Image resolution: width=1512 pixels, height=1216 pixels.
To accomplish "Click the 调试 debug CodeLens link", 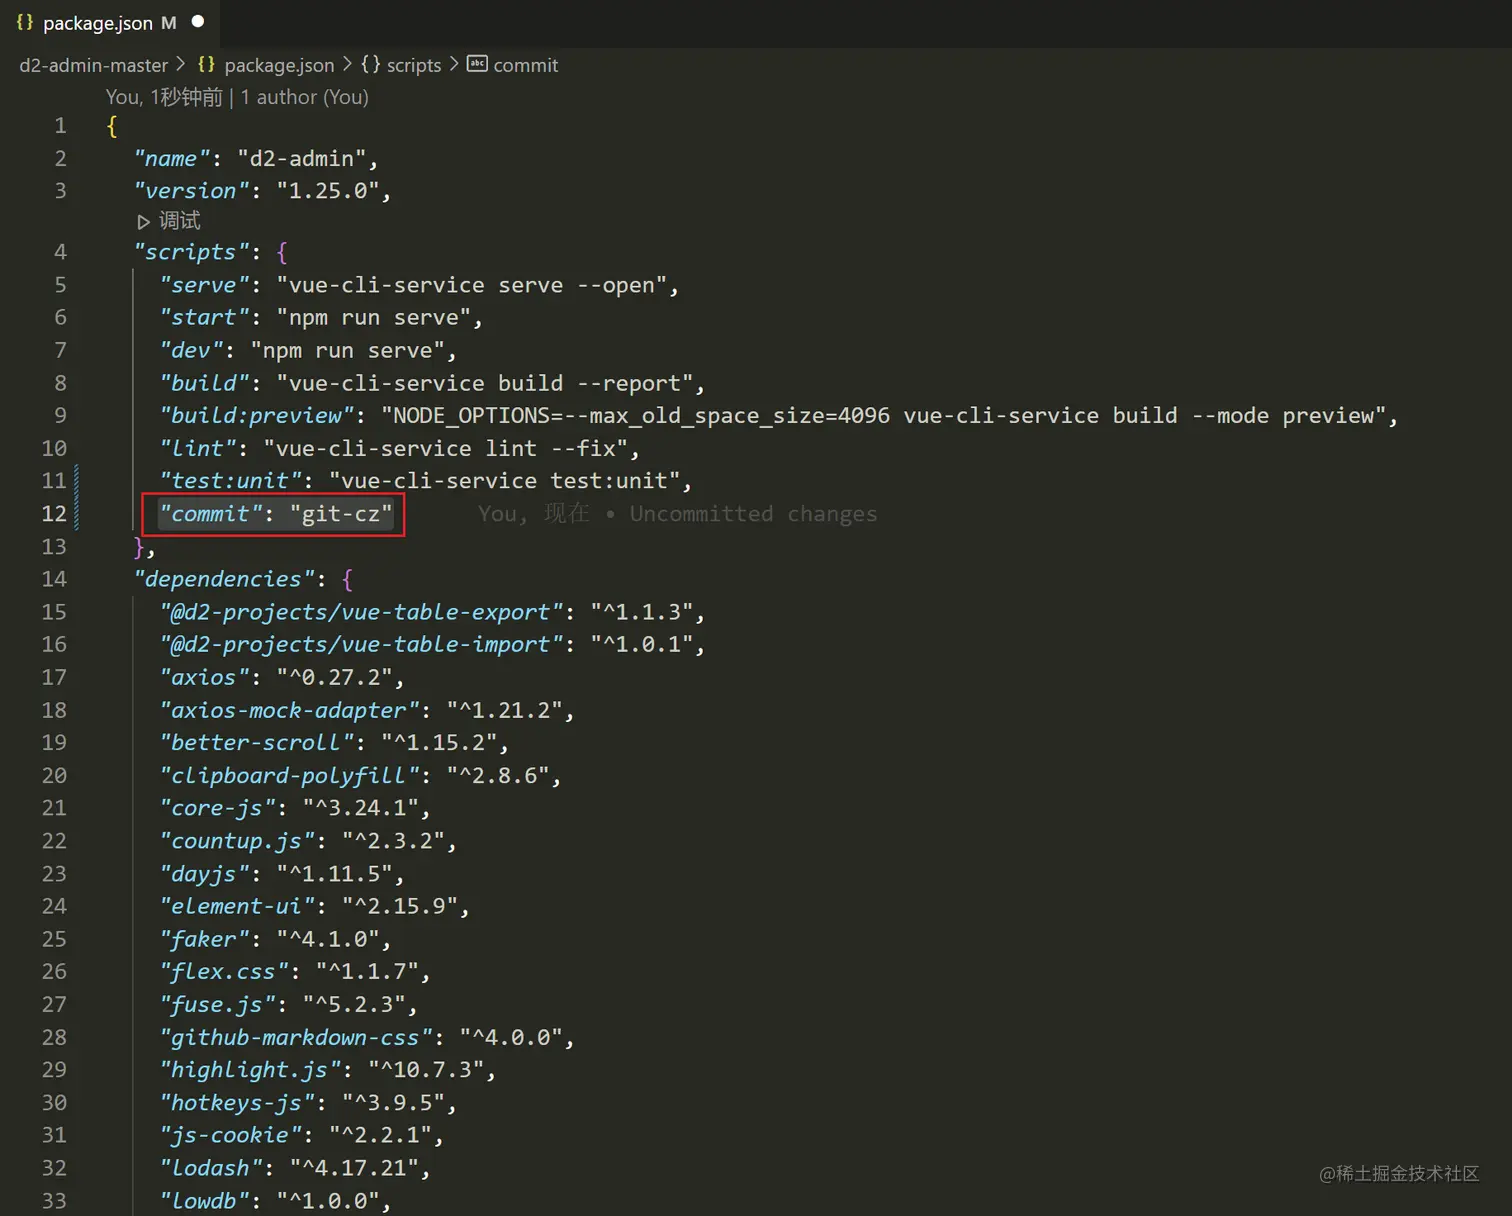I will [x=180, y=221].
